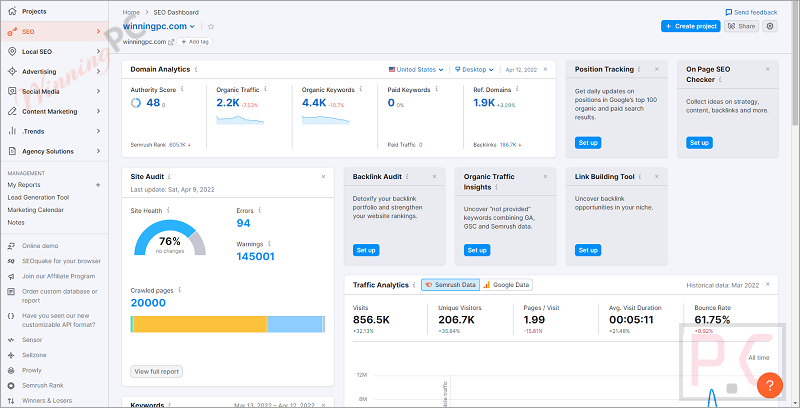Select the SEO key icon
Viewport: 800px width, 408px height.
pyautogui.click(x=12, y=32)
